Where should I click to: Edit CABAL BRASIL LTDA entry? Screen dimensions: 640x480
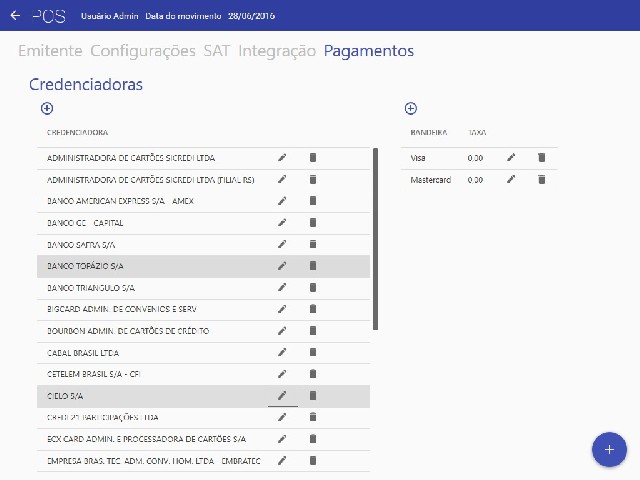pos(282,352)
